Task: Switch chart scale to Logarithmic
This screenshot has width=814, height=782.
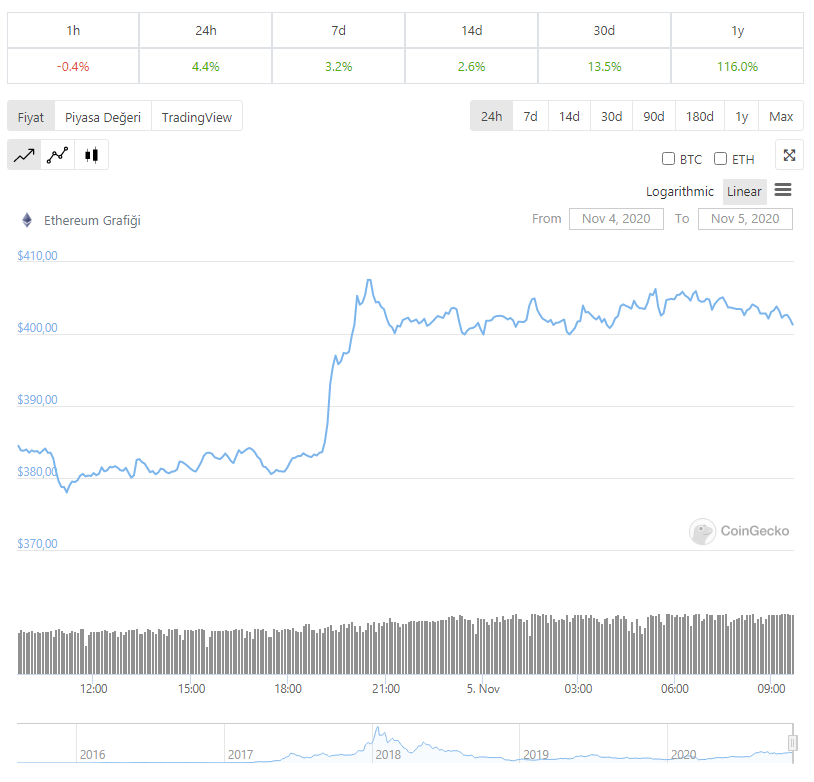Action: (680, 191)
